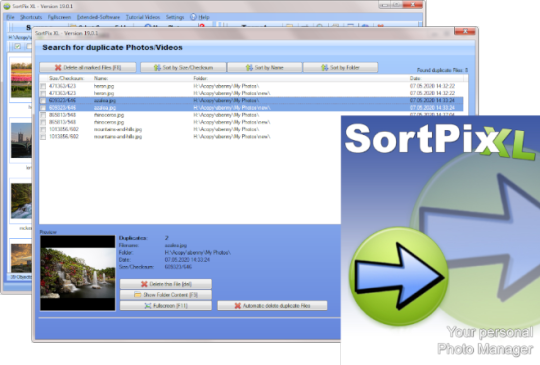The width and height of the screenshot is (540, 365).
Task: Open the Tutorial Videos menu
Action: [143, 17]
